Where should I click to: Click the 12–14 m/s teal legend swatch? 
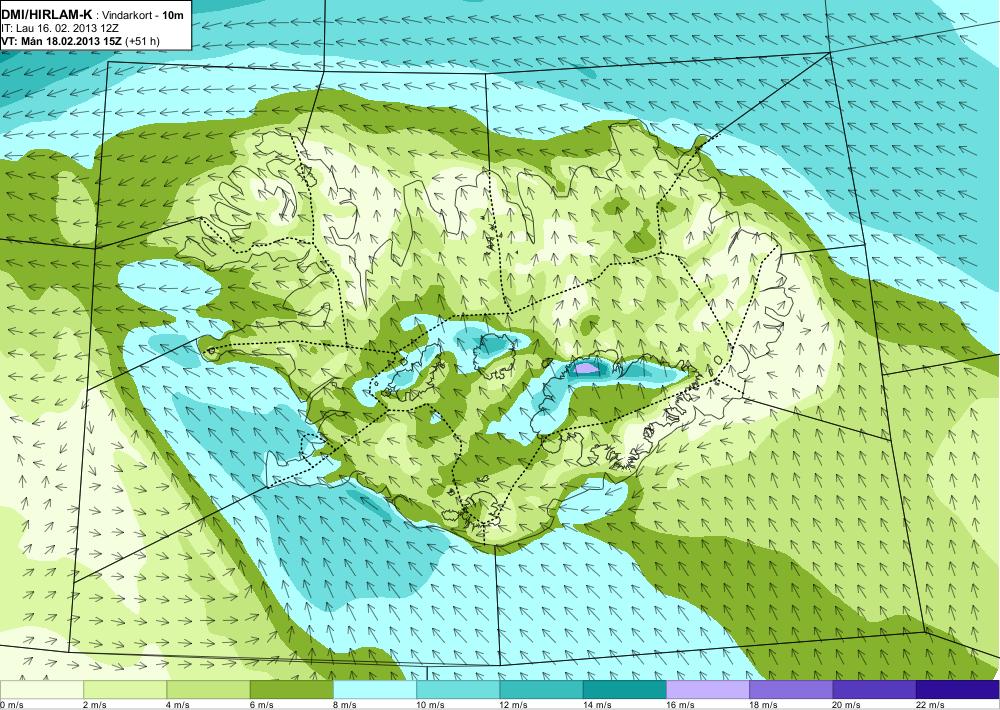click(x=541, y=690)
